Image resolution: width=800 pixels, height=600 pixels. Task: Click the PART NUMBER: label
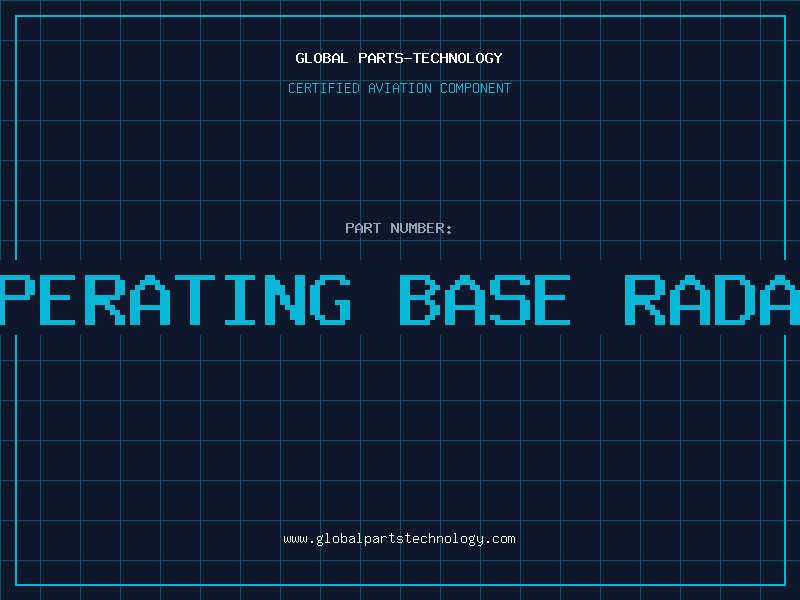pos(399,228)
